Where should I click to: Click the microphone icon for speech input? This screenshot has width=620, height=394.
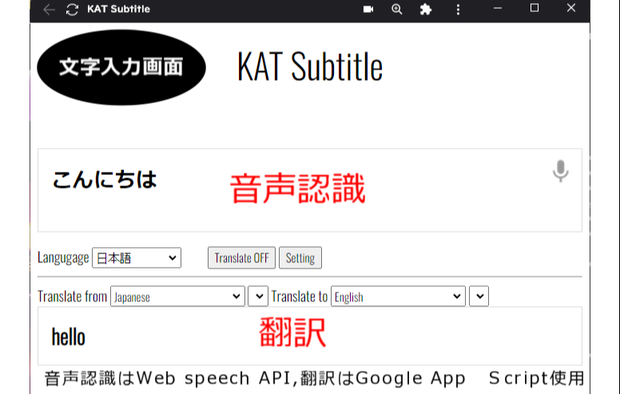[x=560, y=171]
